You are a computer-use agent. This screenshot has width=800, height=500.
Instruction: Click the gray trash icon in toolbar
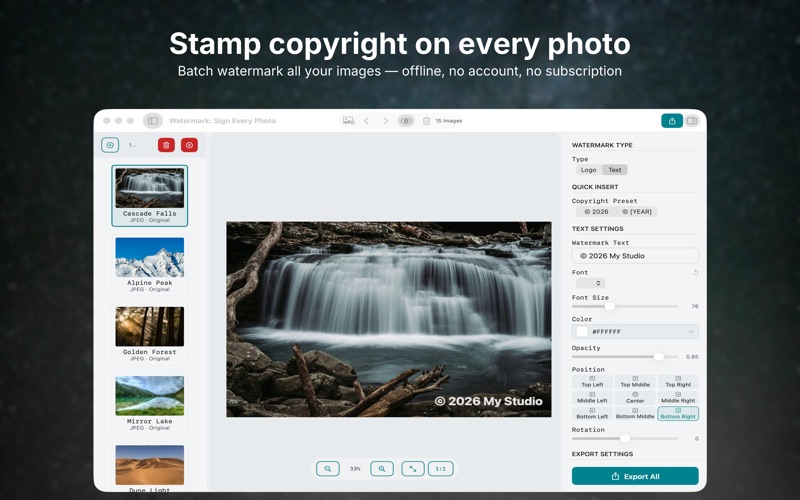click(x=427, y=121)
